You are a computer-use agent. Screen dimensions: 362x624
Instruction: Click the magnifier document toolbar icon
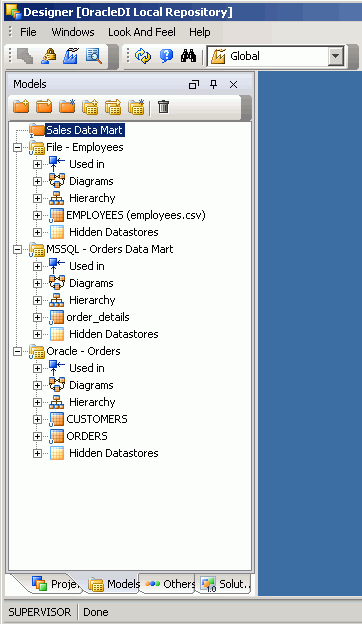pyautogui.click(x=93, y=56)
